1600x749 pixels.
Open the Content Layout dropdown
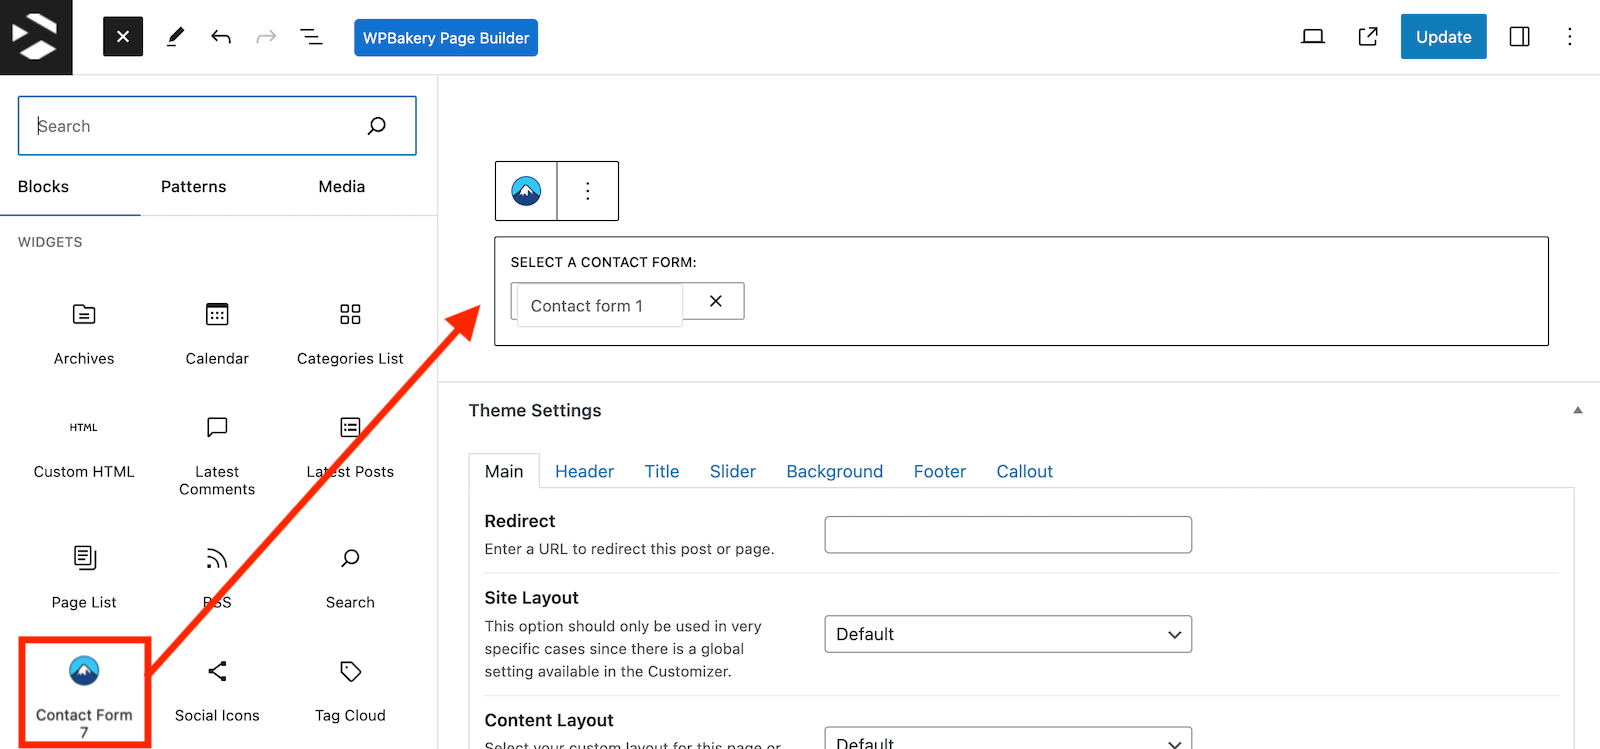pos(1008,740)
